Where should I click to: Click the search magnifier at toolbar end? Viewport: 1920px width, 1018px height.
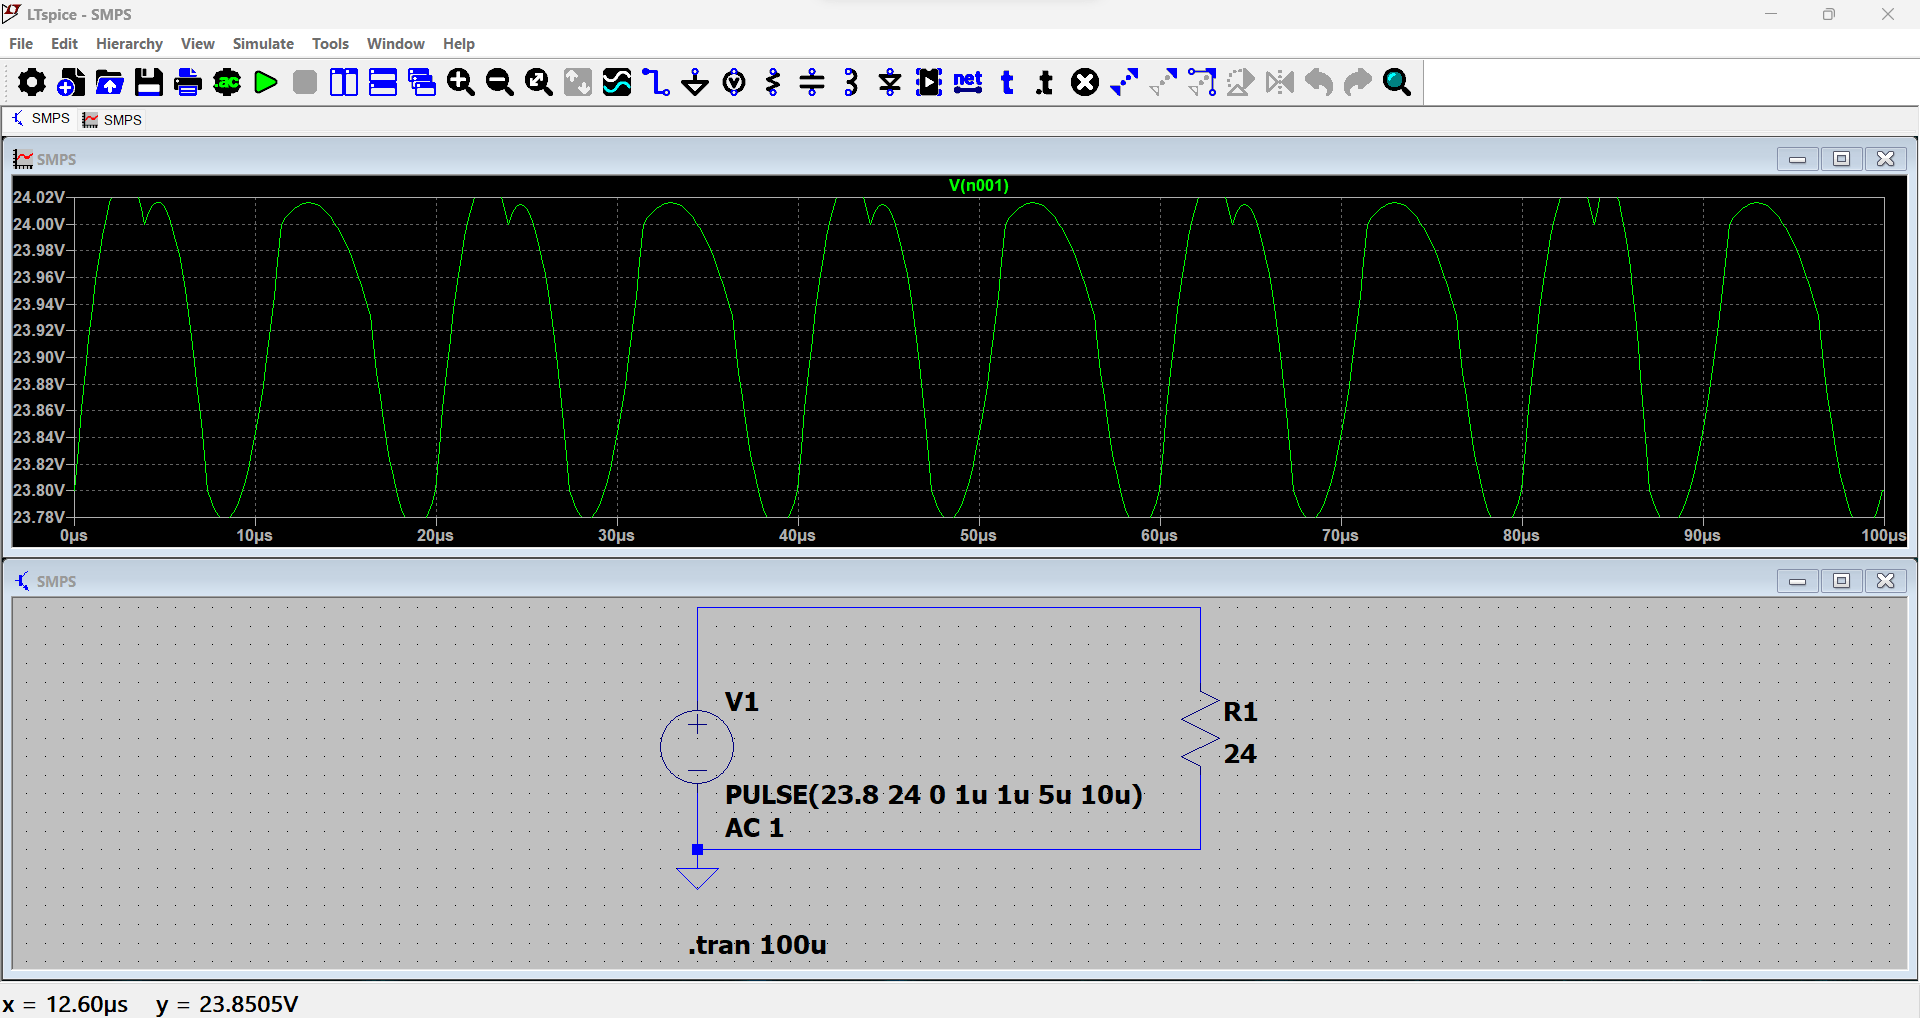[1397, 82]
